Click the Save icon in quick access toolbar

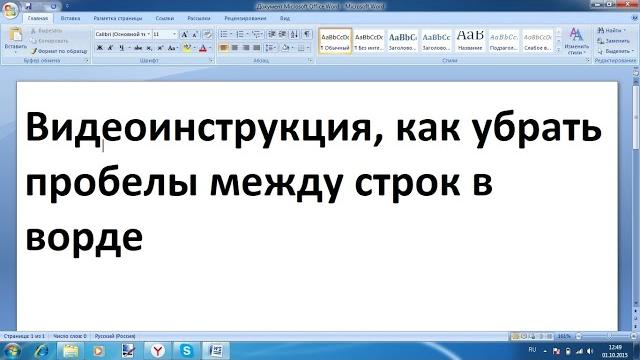tap(29, 6)
